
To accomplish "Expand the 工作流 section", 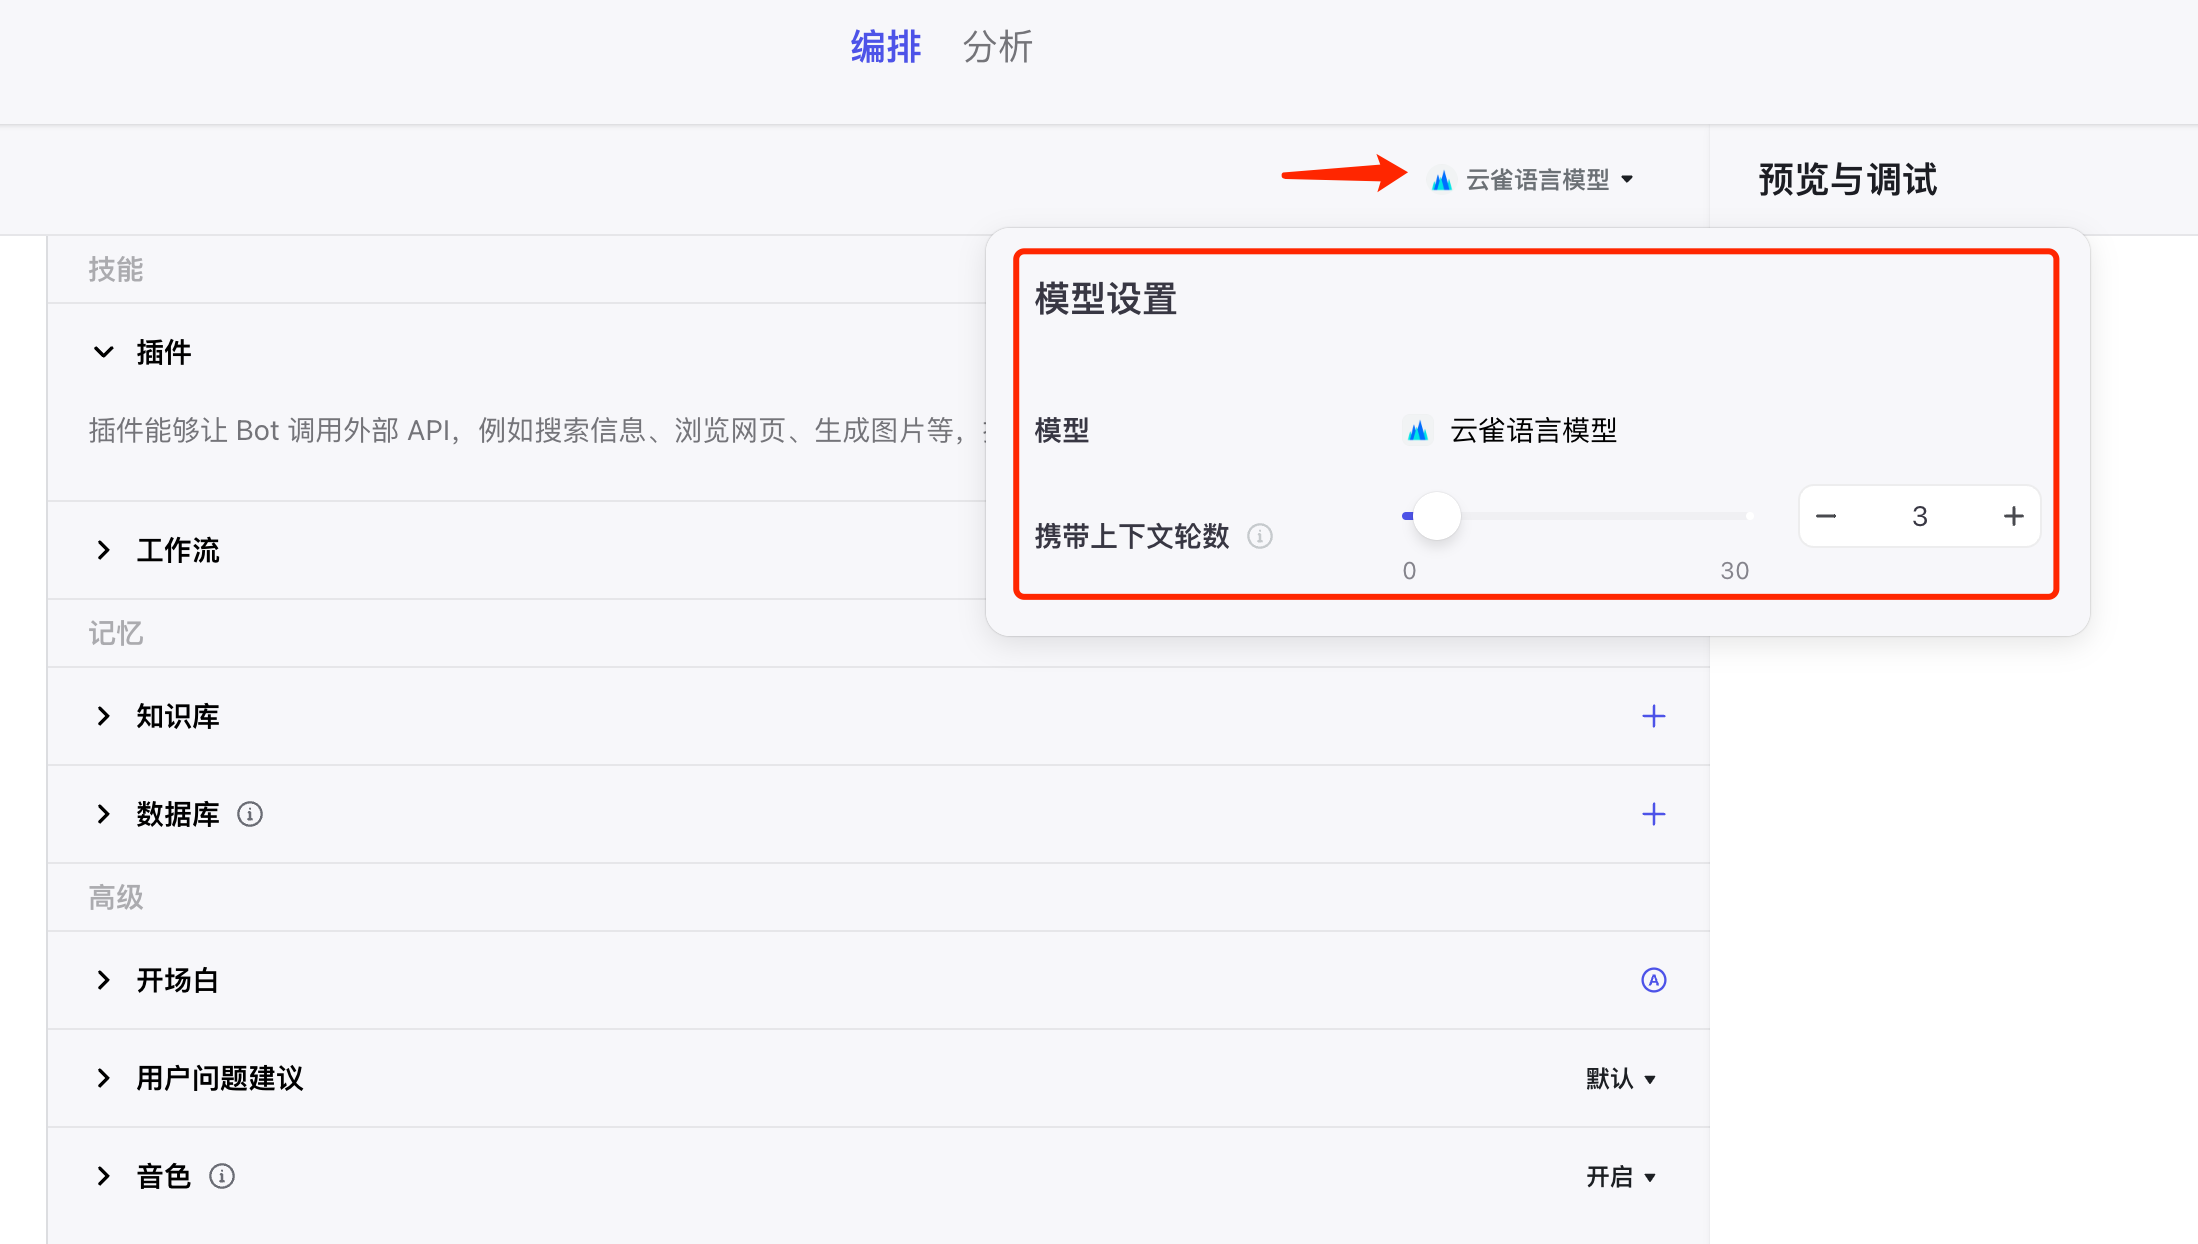I will 104,550.
